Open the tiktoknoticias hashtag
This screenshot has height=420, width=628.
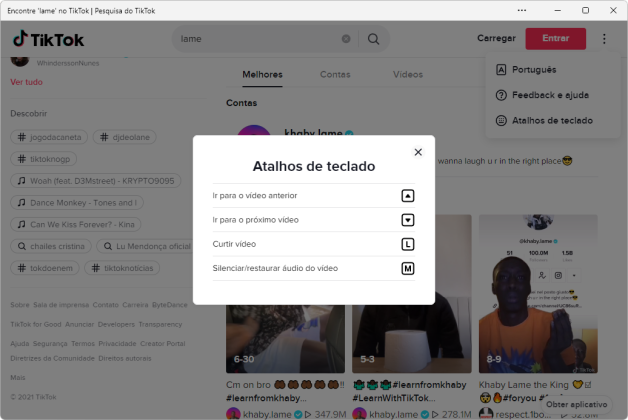(122, 268)
